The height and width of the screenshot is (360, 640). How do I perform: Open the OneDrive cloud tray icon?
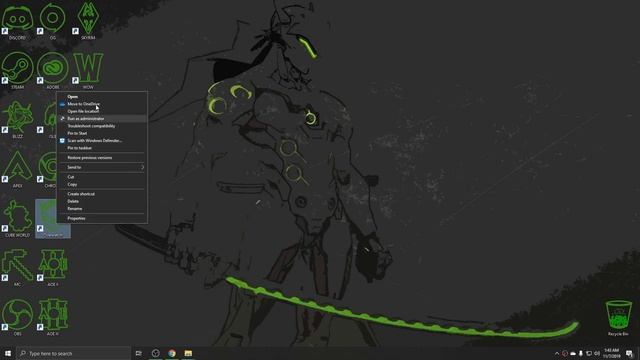click(x=573, y=353)
